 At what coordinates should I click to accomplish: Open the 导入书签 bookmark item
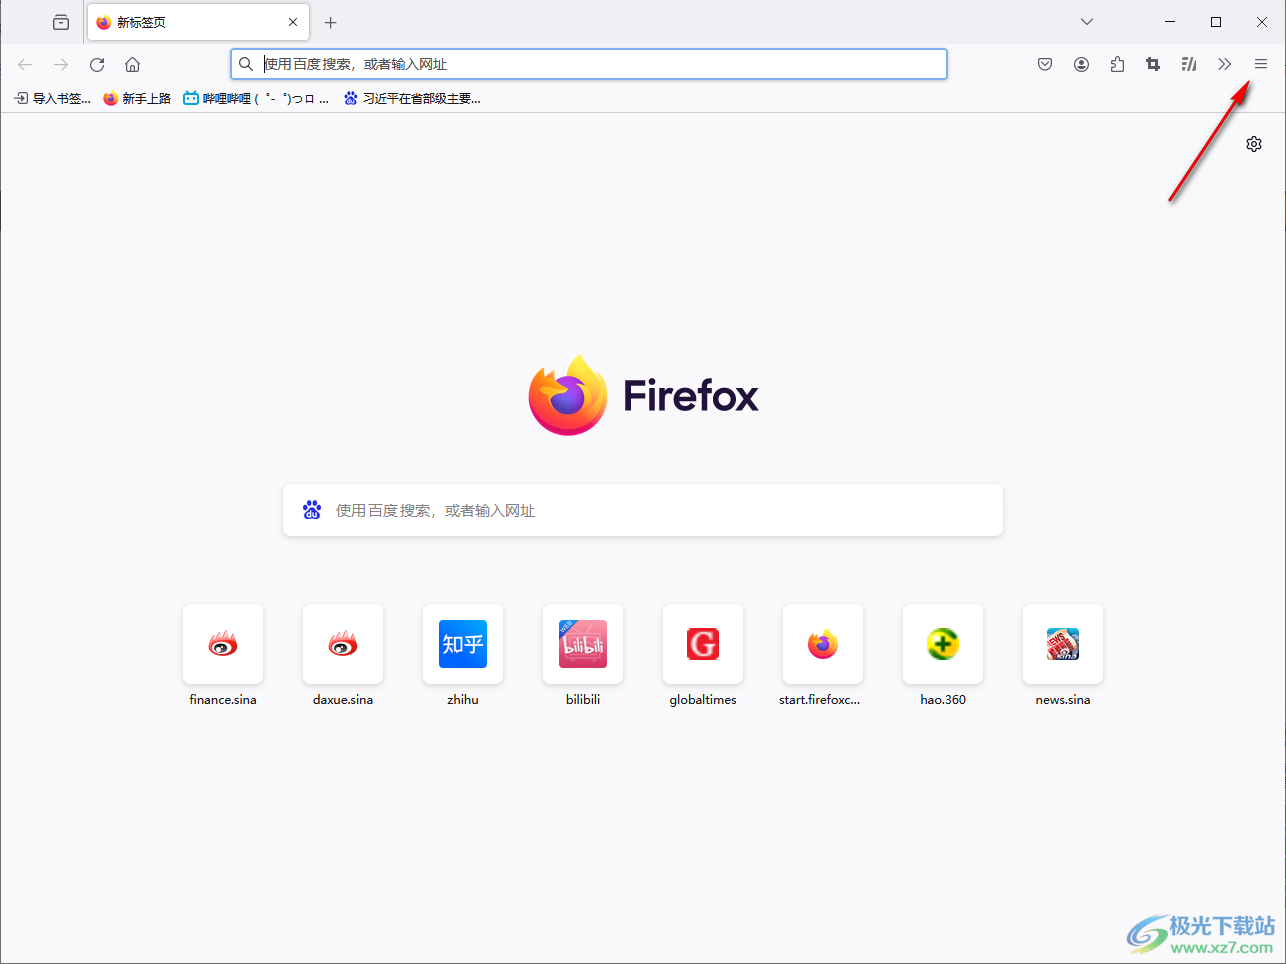(52, 98)
